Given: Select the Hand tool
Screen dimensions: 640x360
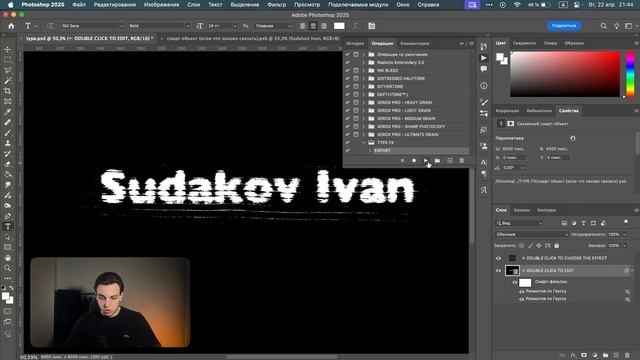Looking at the screenshot, I should point(8,258).
